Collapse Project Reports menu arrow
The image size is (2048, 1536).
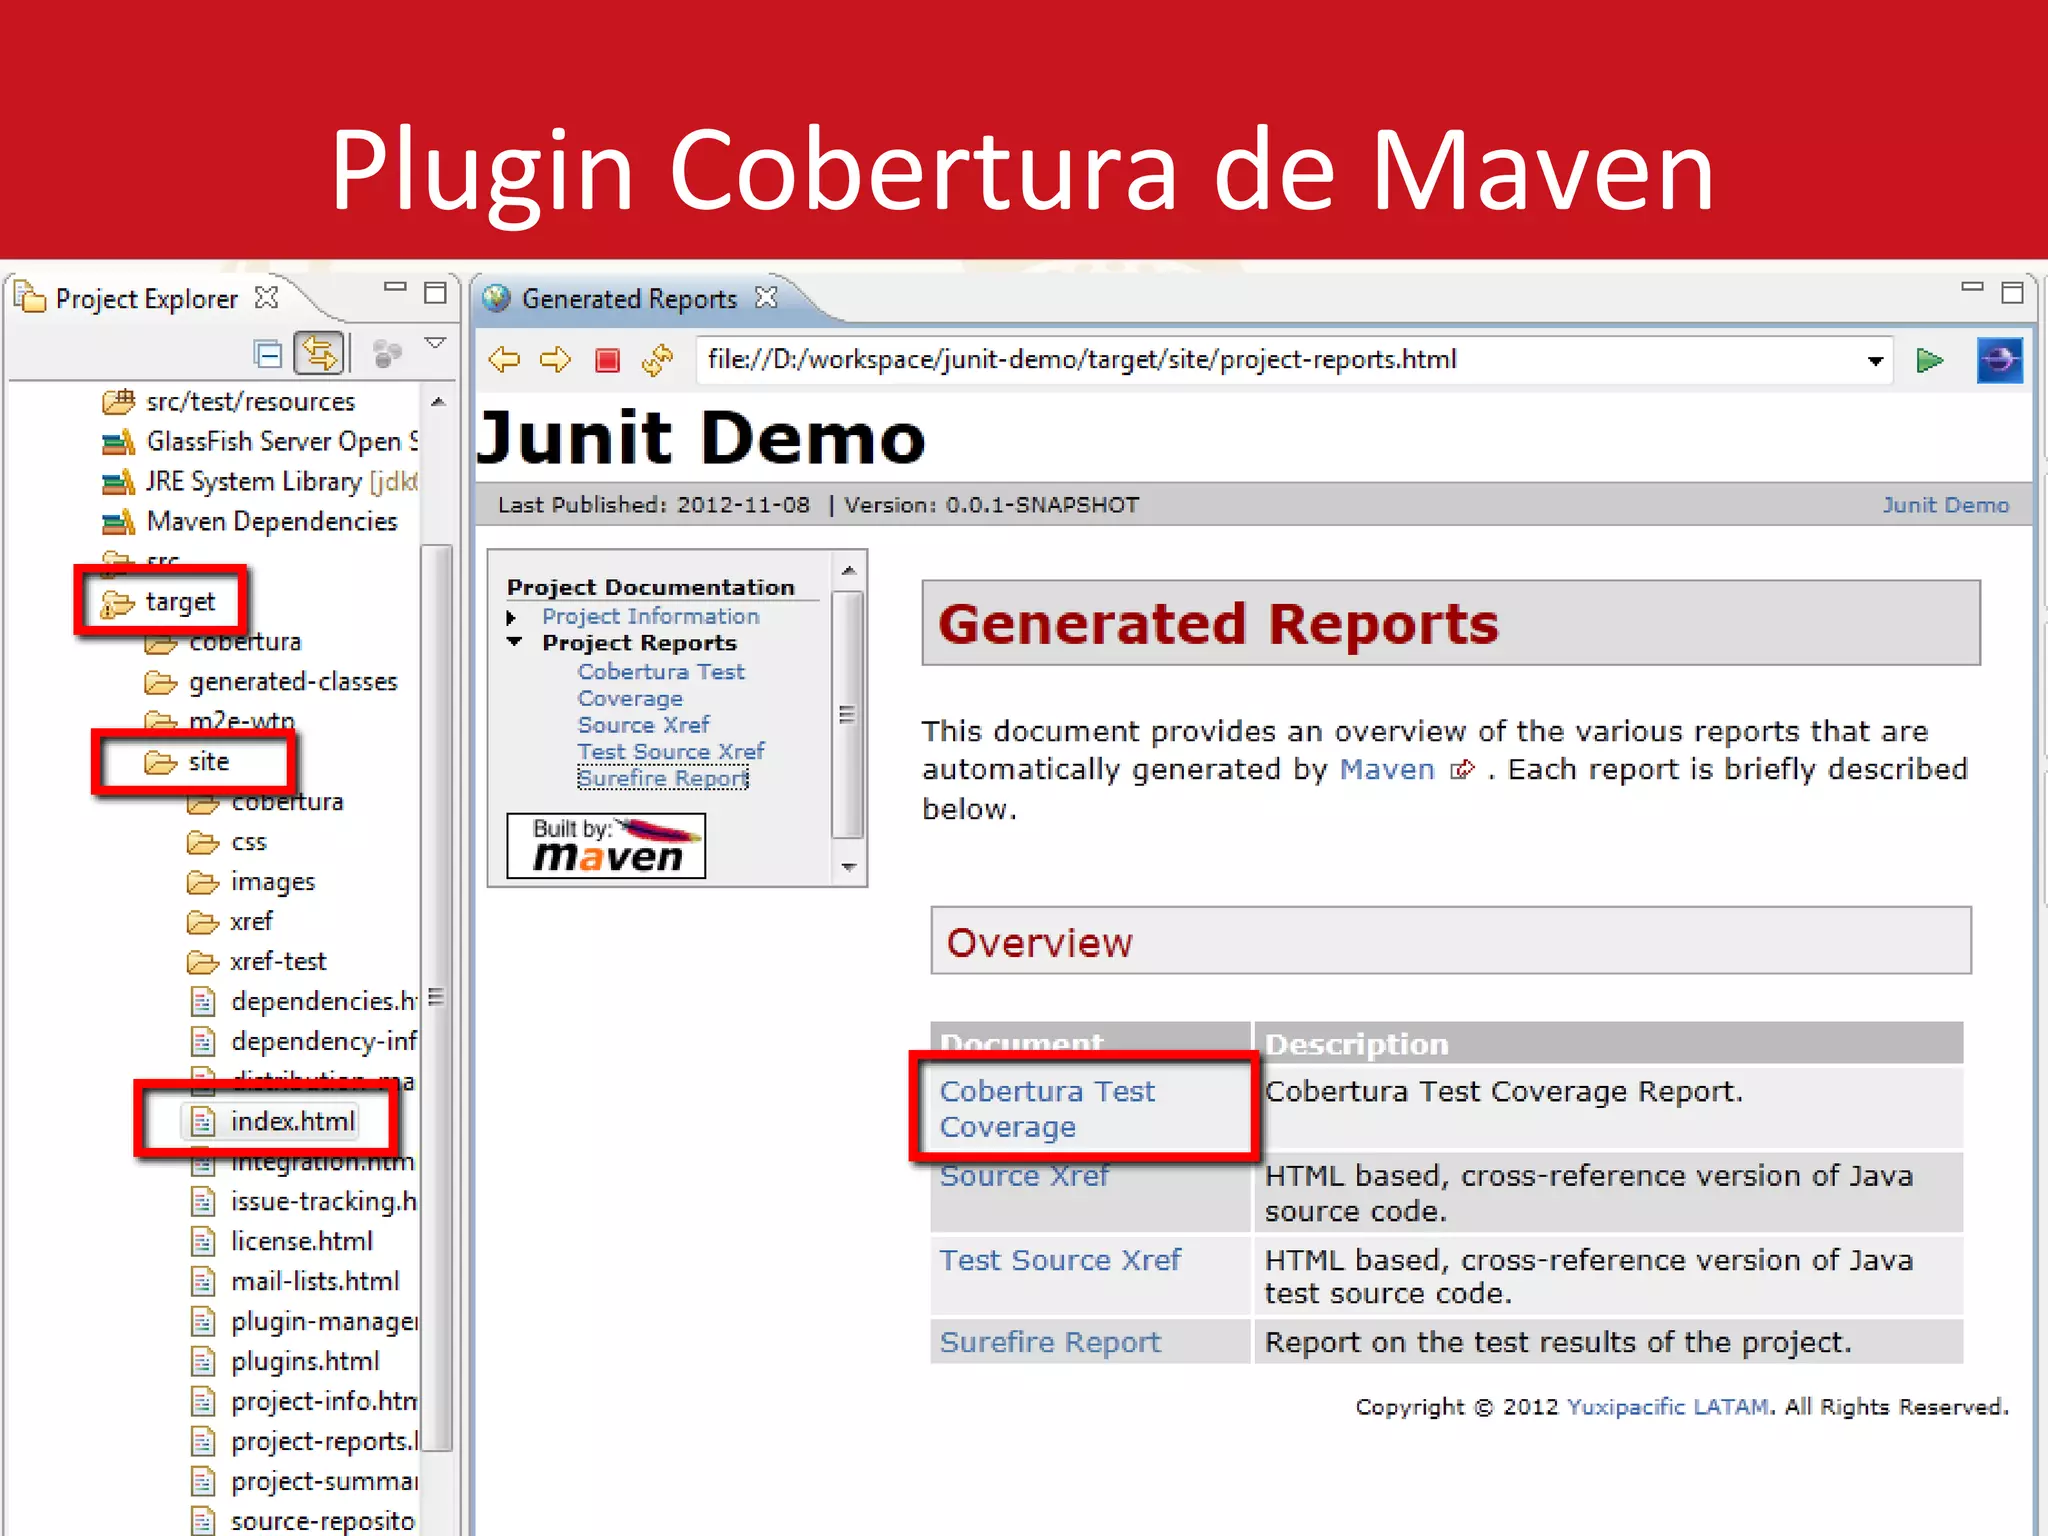point(514,642)
